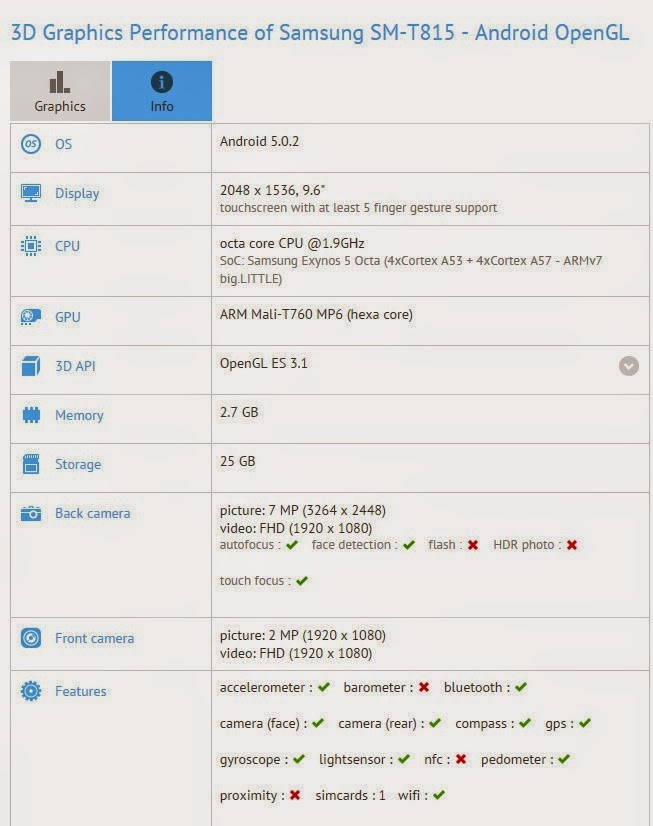Click the compass green check mark

coord(525,723)
